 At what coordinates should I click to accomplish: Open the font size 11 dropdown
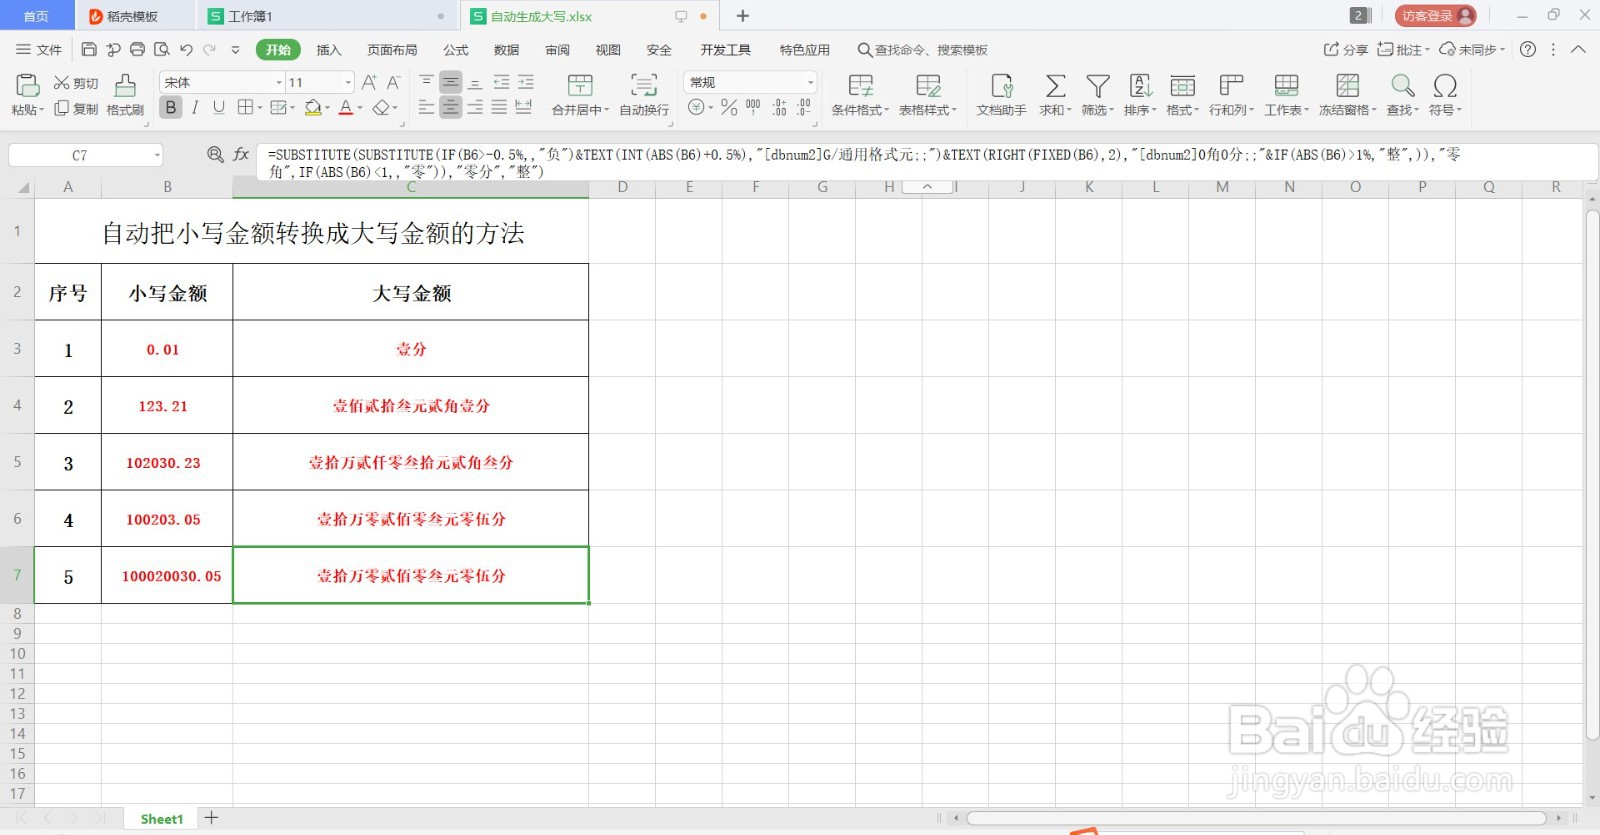(x=348, y=83)
